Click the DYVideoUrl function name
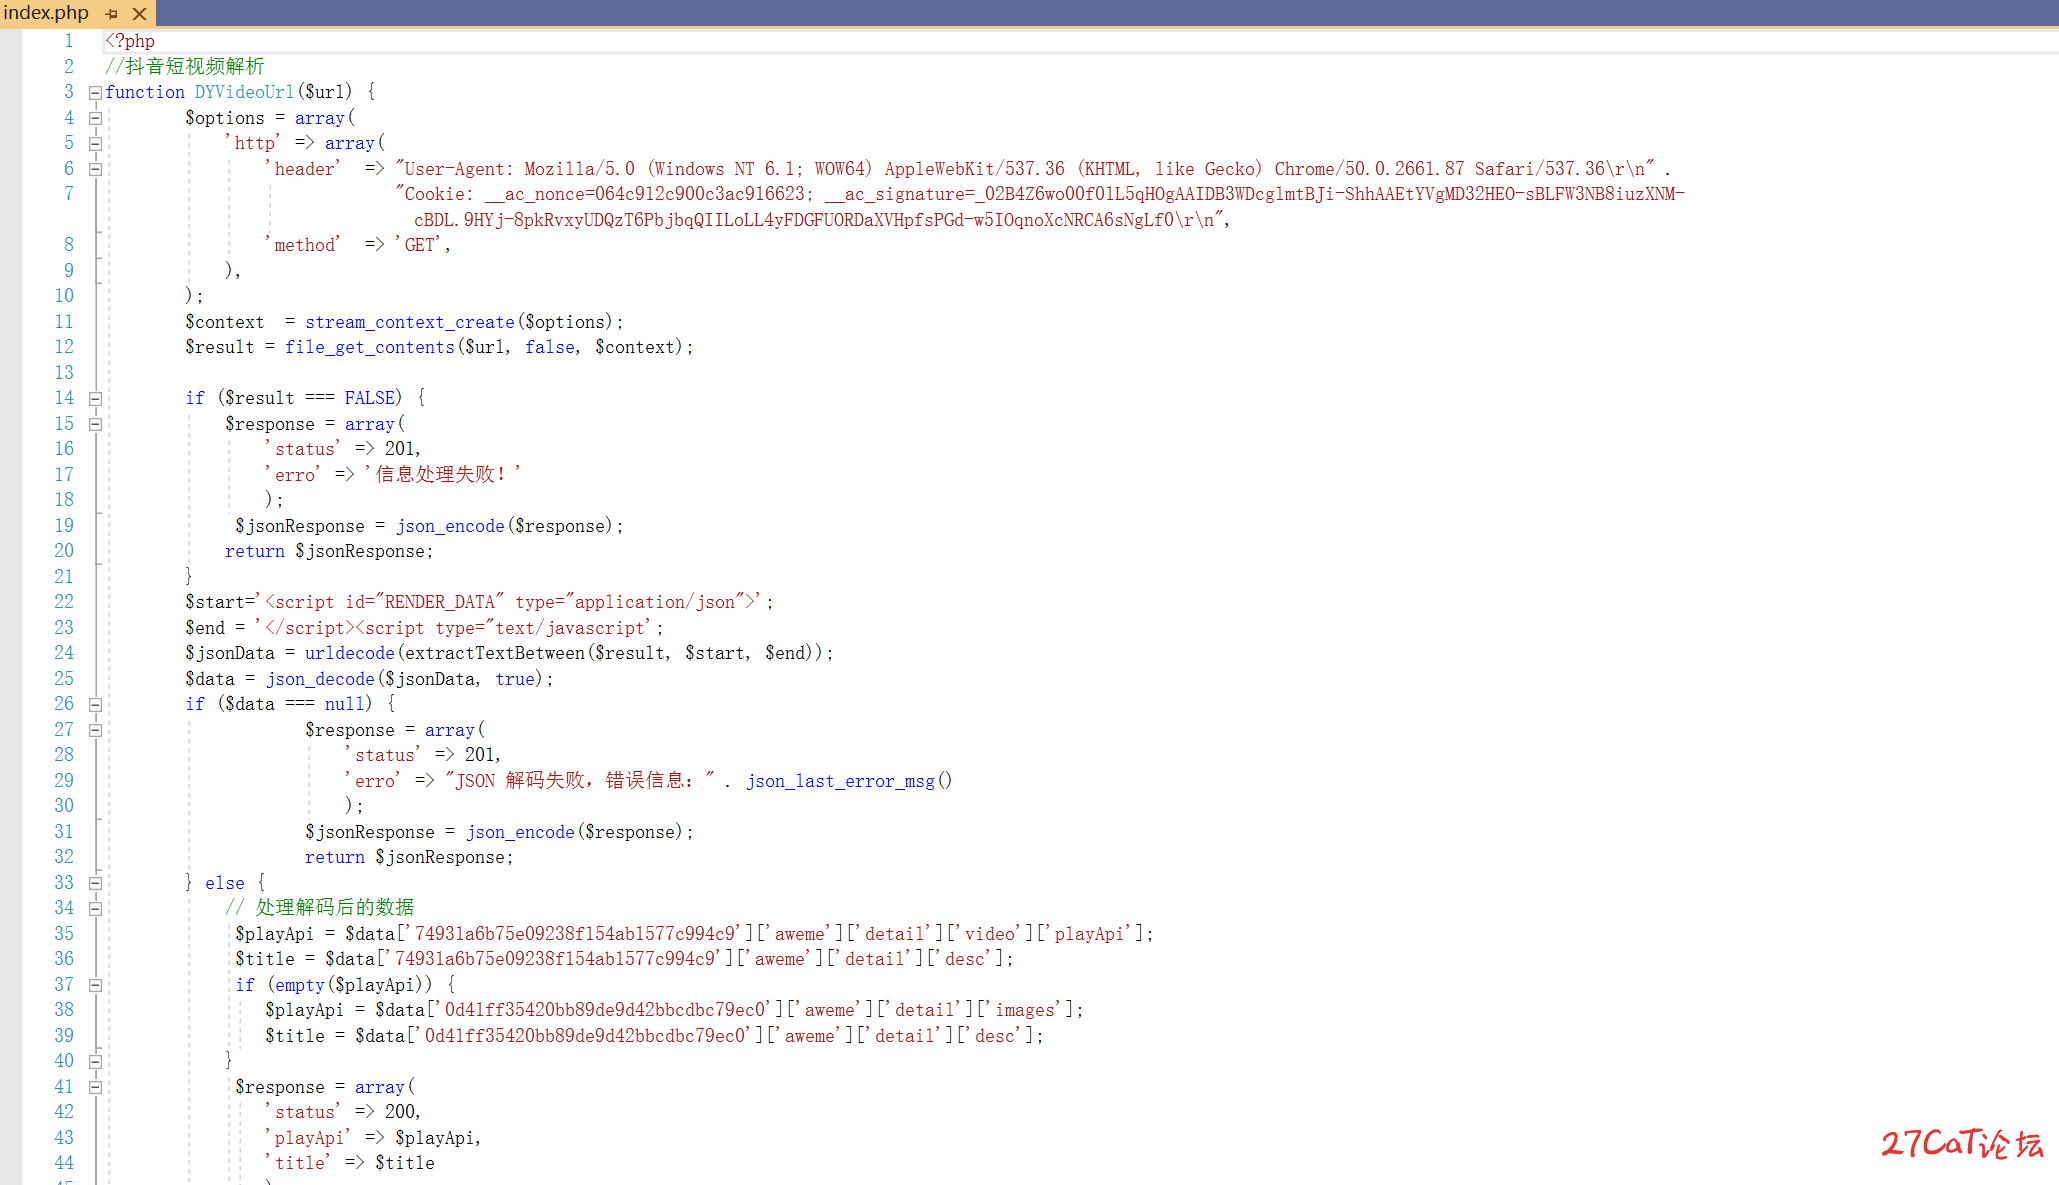 245,92
